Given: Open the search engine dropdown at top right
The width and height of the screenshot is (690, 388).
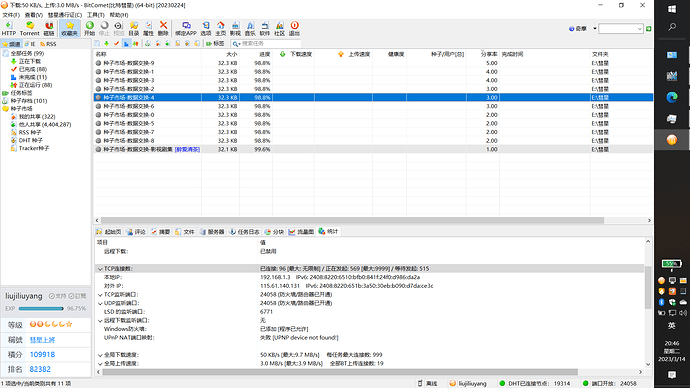Looking at the screenshot, I should pyautogui.click(x=595, y=29).
